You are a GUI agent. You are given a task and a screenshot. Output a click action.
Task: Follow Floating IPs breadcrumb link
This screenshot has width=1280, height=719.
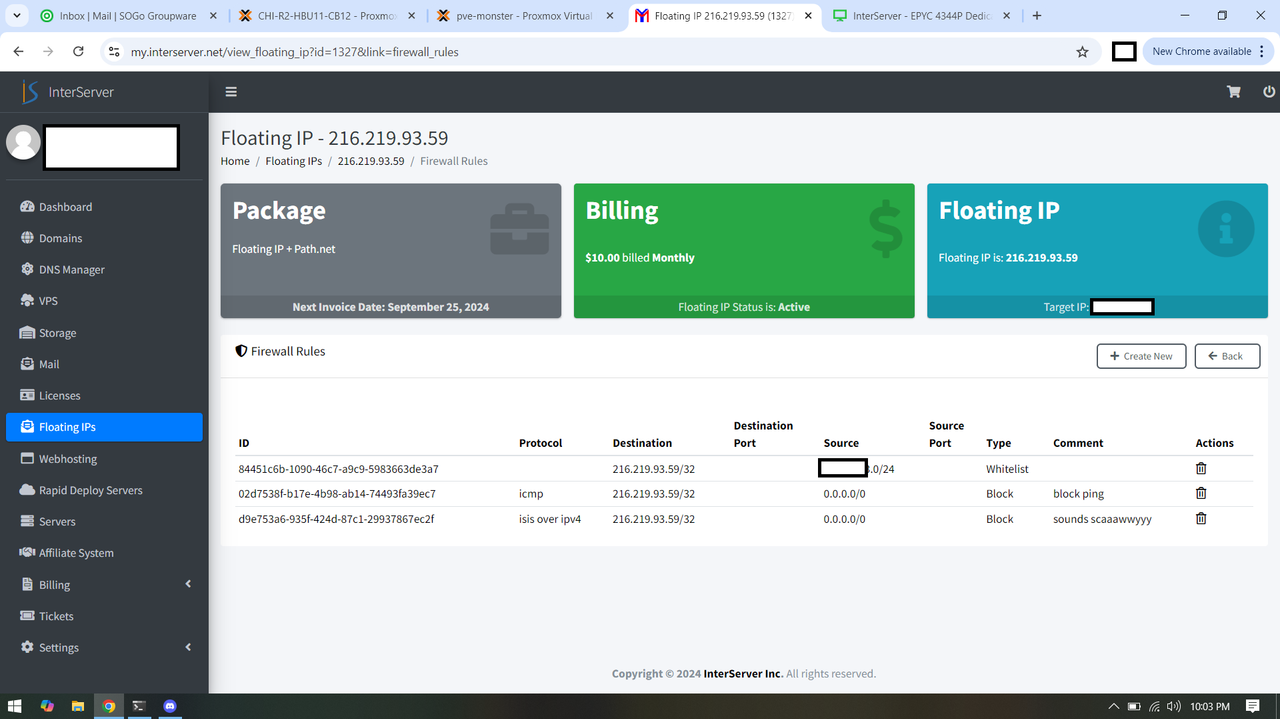coord(294,161)
